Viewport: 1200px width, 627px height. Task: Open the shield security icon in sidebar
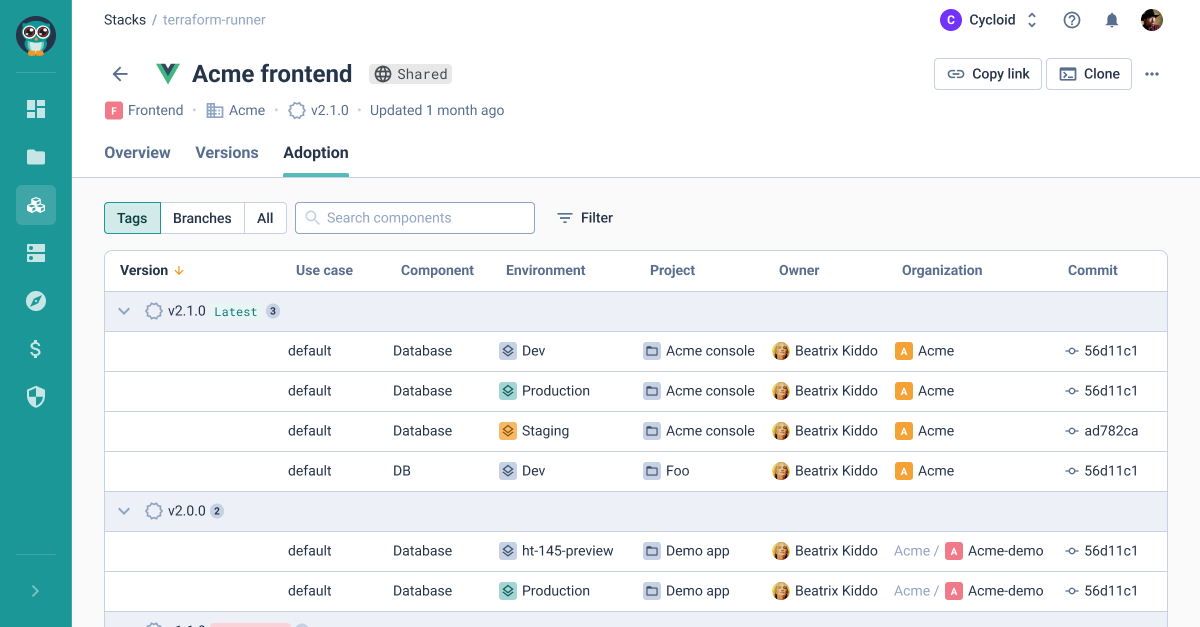pos(36,397)
